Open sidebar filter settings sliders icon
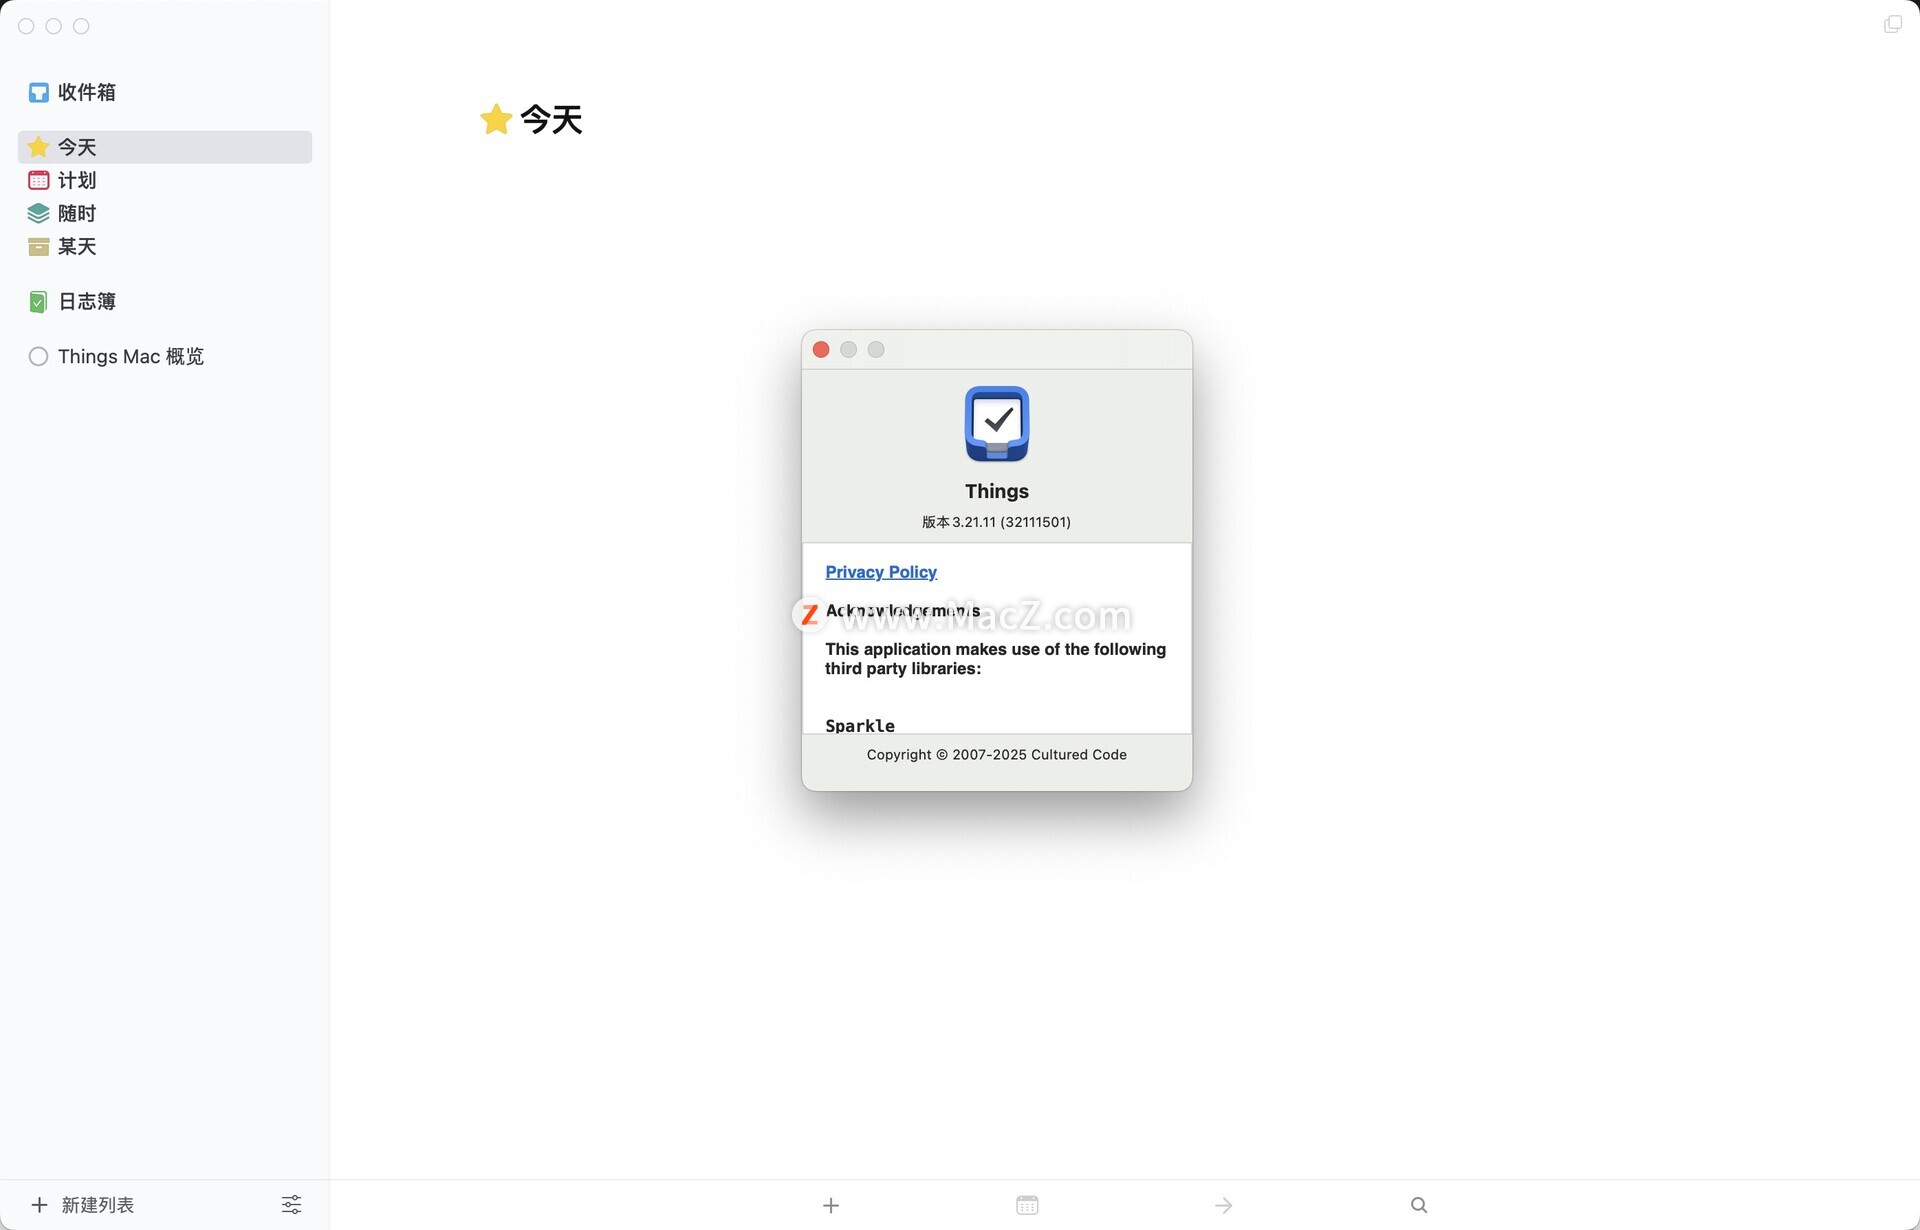Viewport: 1920px width, 1230px height. click(x=291, y=1205)
